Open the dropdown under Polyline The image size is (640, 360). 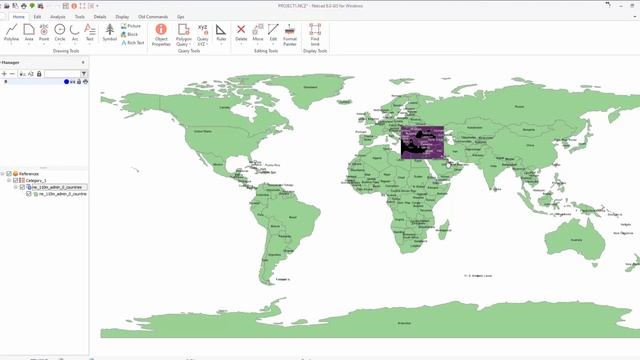[x=11, y=44]
